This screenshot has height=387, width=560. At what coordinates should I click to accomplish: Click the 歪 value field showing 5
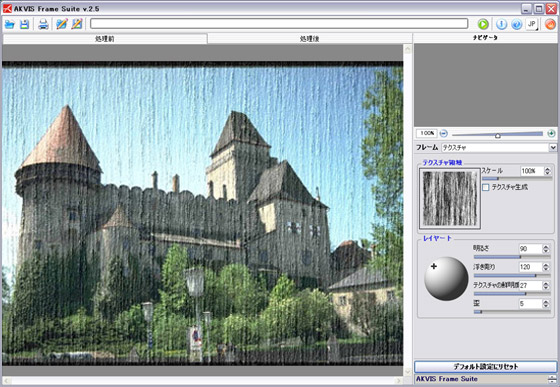[531, 304]
